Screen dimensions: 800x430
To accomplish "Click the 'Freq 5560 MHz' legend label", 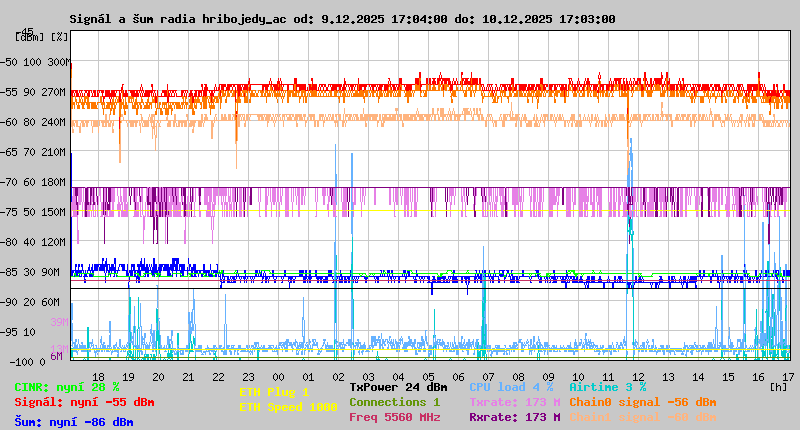I will point(395,417).
